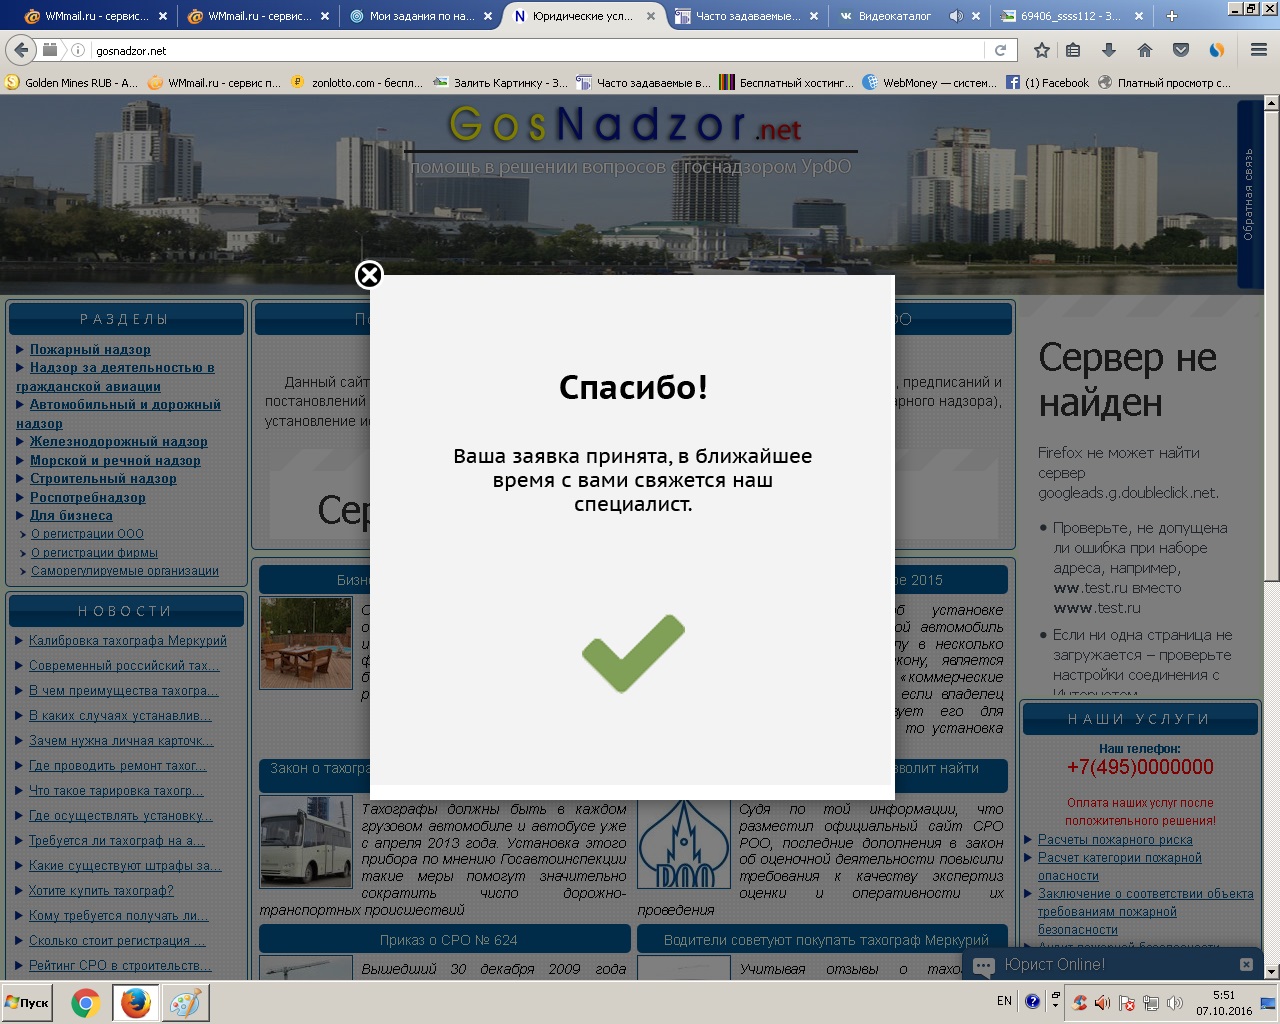Screen dimensions: 1280x1024
Task: Mute the Видеокаталог tab audio icon
Action: coord(956,16)
